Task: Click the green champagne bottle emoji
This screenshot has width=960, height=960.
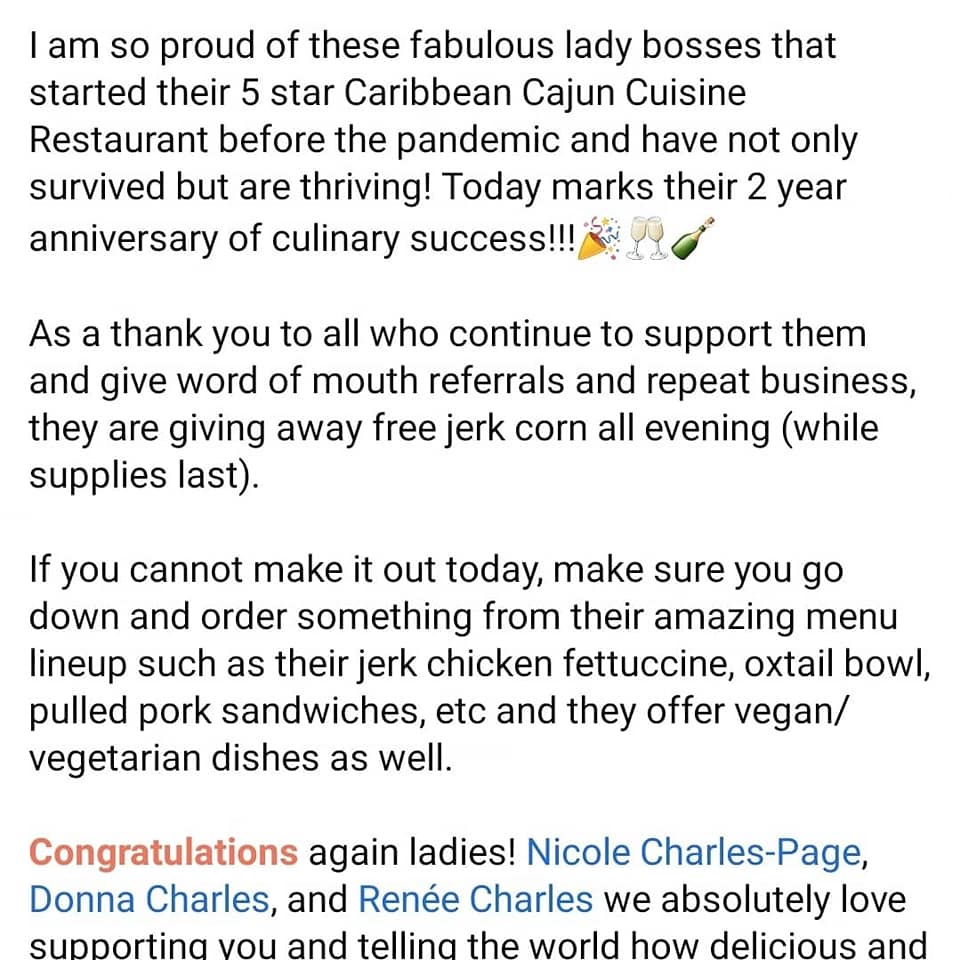Action: point(693,238)
